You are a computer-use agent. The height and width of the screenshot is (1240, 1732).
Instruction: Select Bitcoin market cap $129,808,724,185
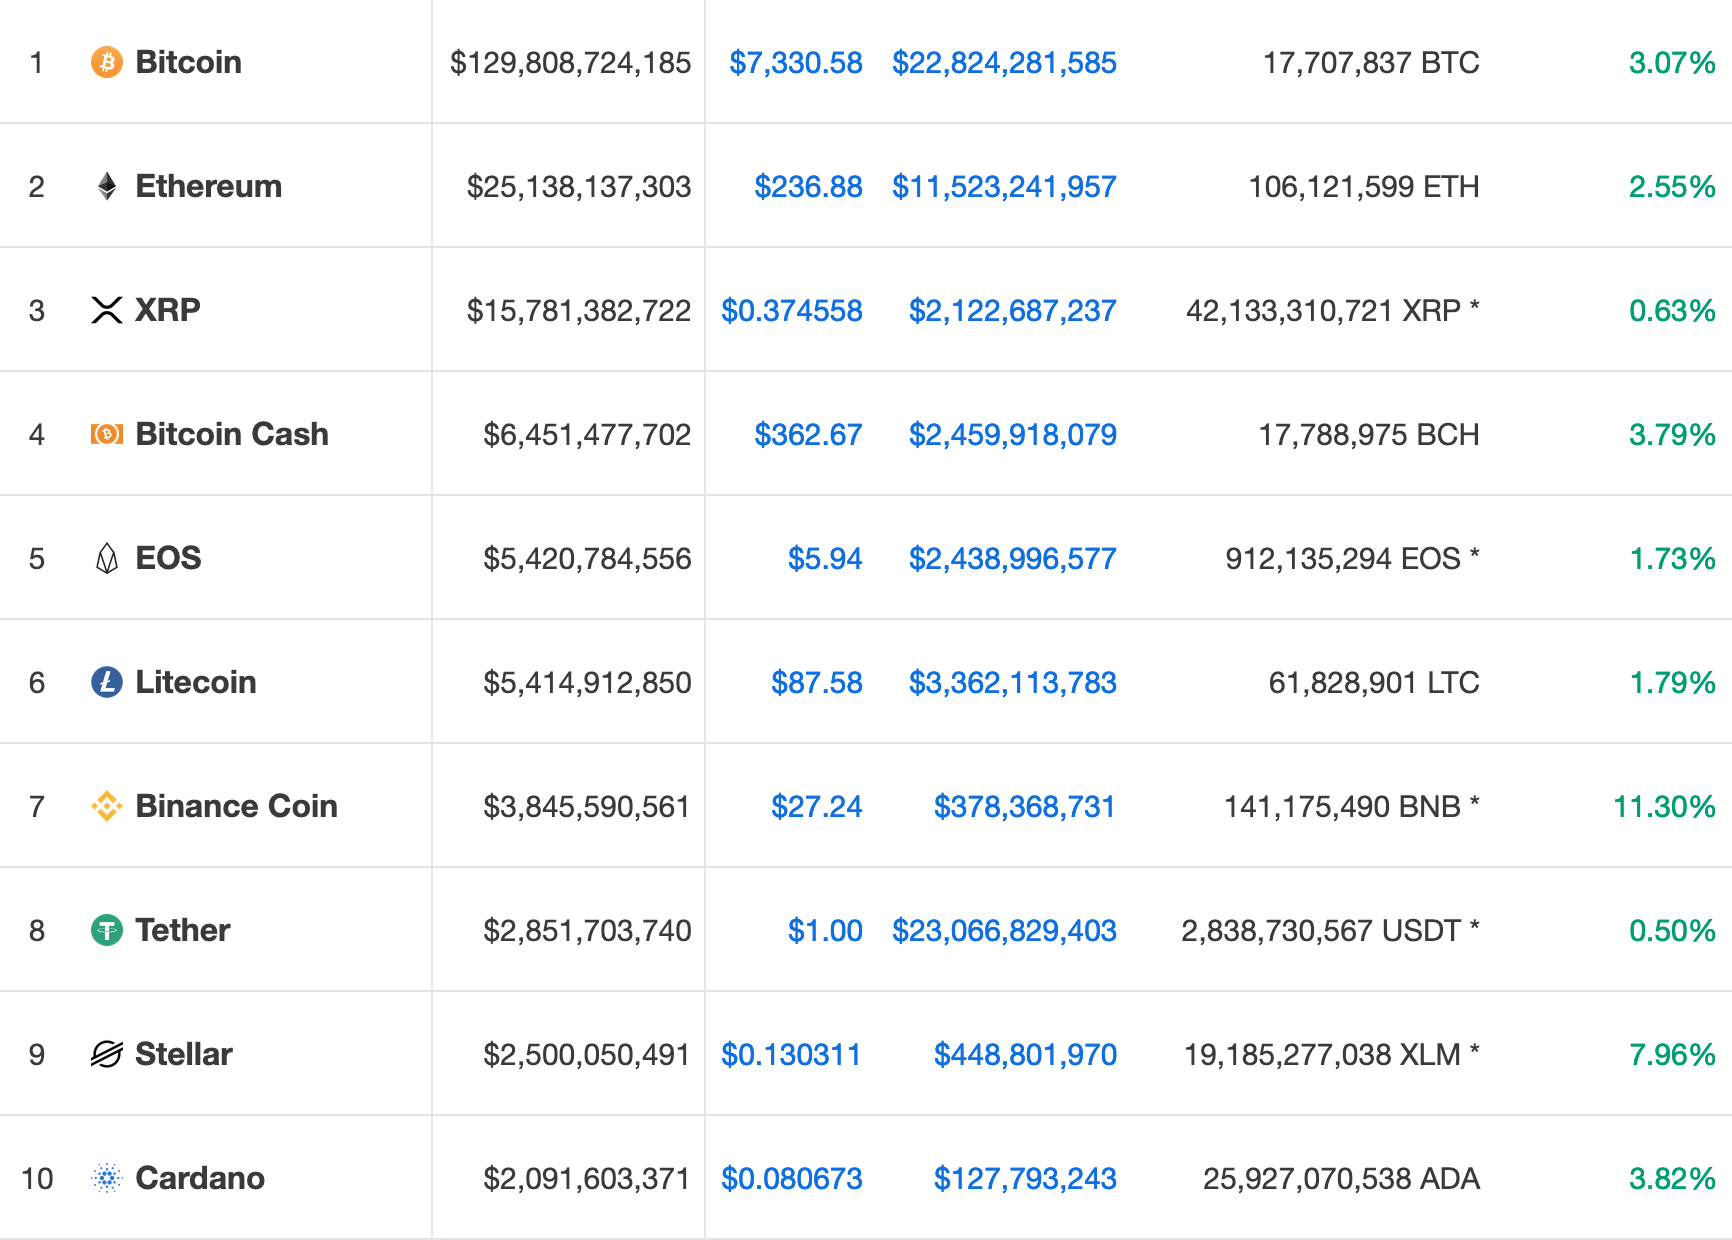(x=570, y=63)
